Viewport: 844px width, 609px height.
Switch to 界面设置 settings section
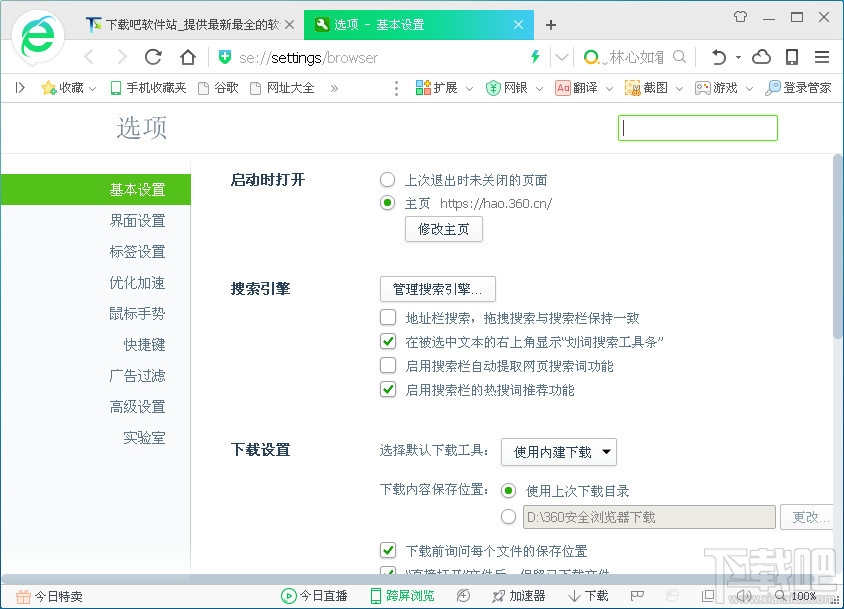pos(137,221)
